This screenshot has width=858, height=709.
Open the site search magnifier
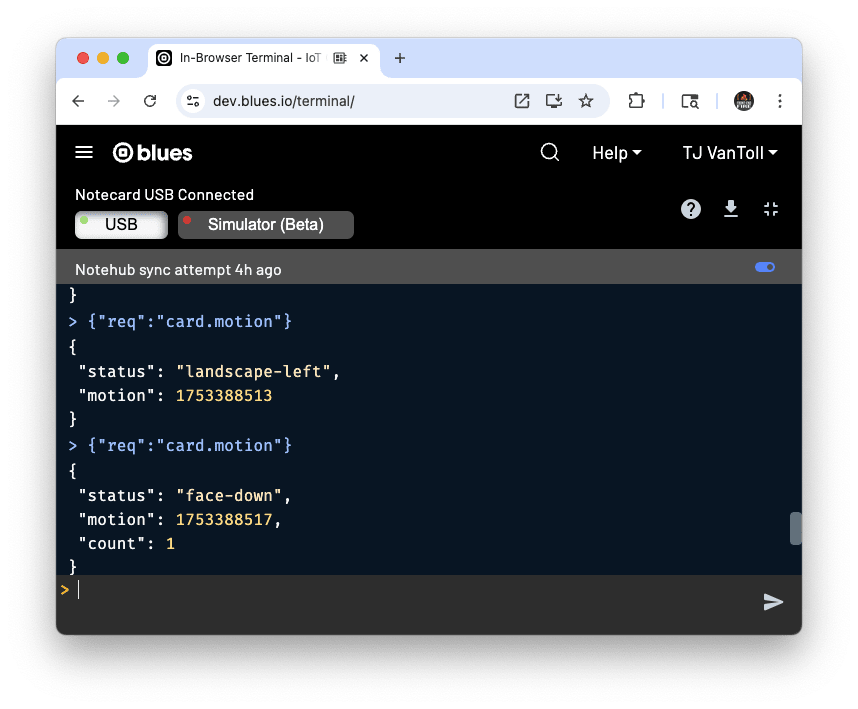tap(549, 153)
